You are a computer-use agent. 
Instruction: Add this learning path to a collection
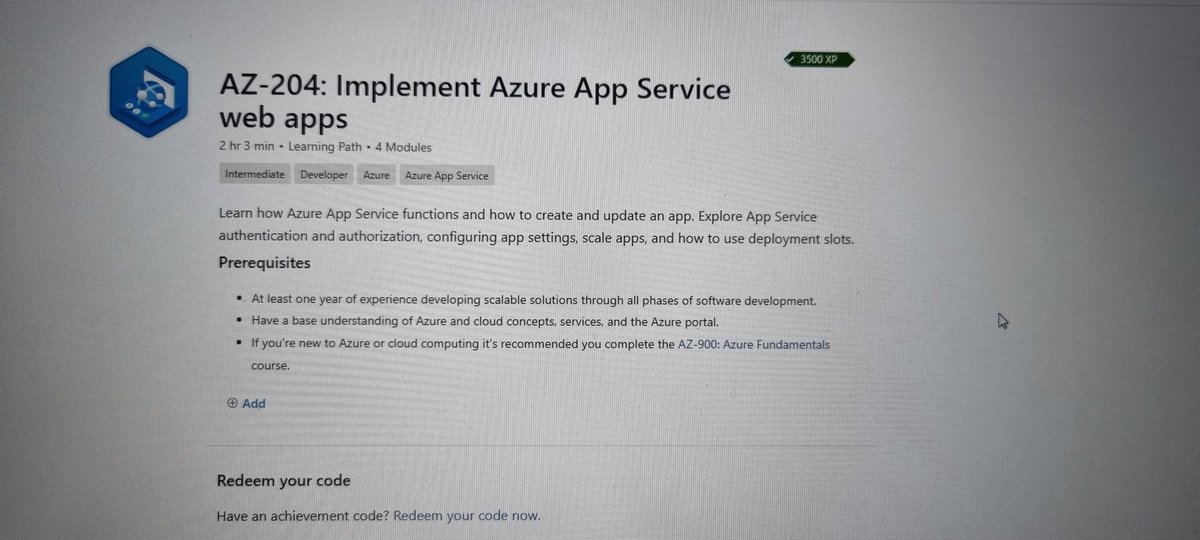(x=246, y=403)
